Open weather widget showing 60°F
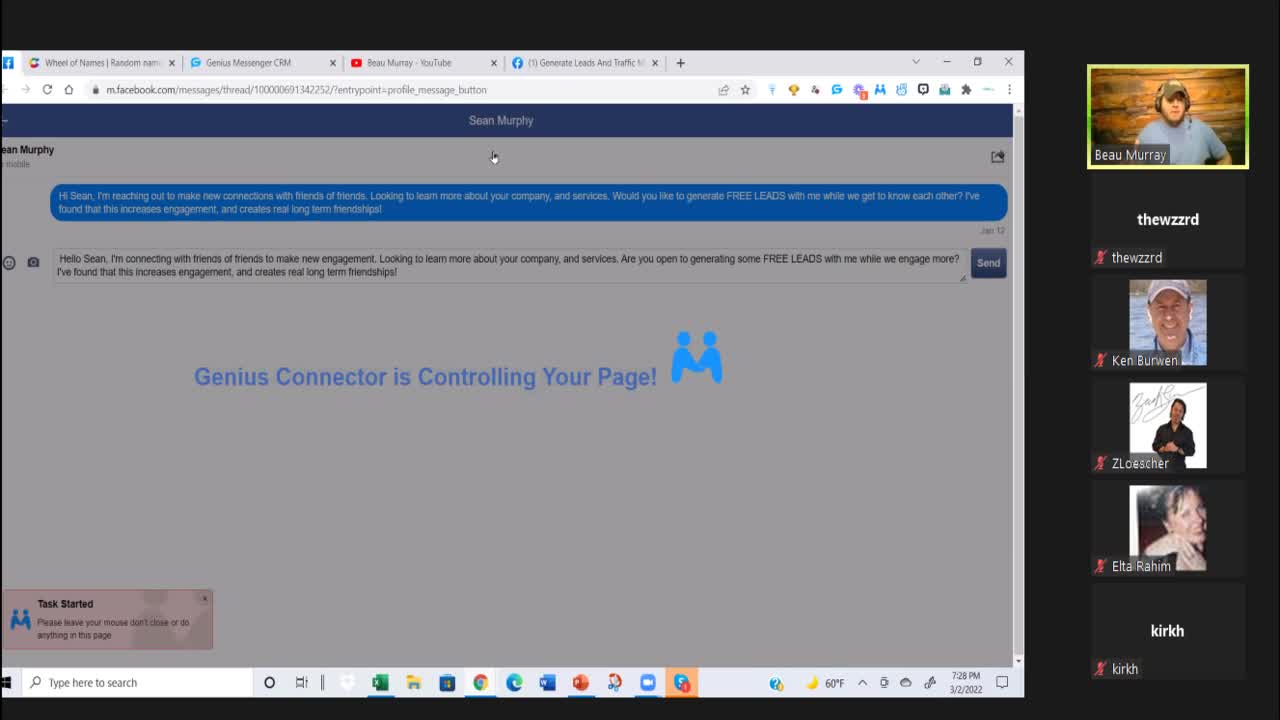 [x=826, y=683]
